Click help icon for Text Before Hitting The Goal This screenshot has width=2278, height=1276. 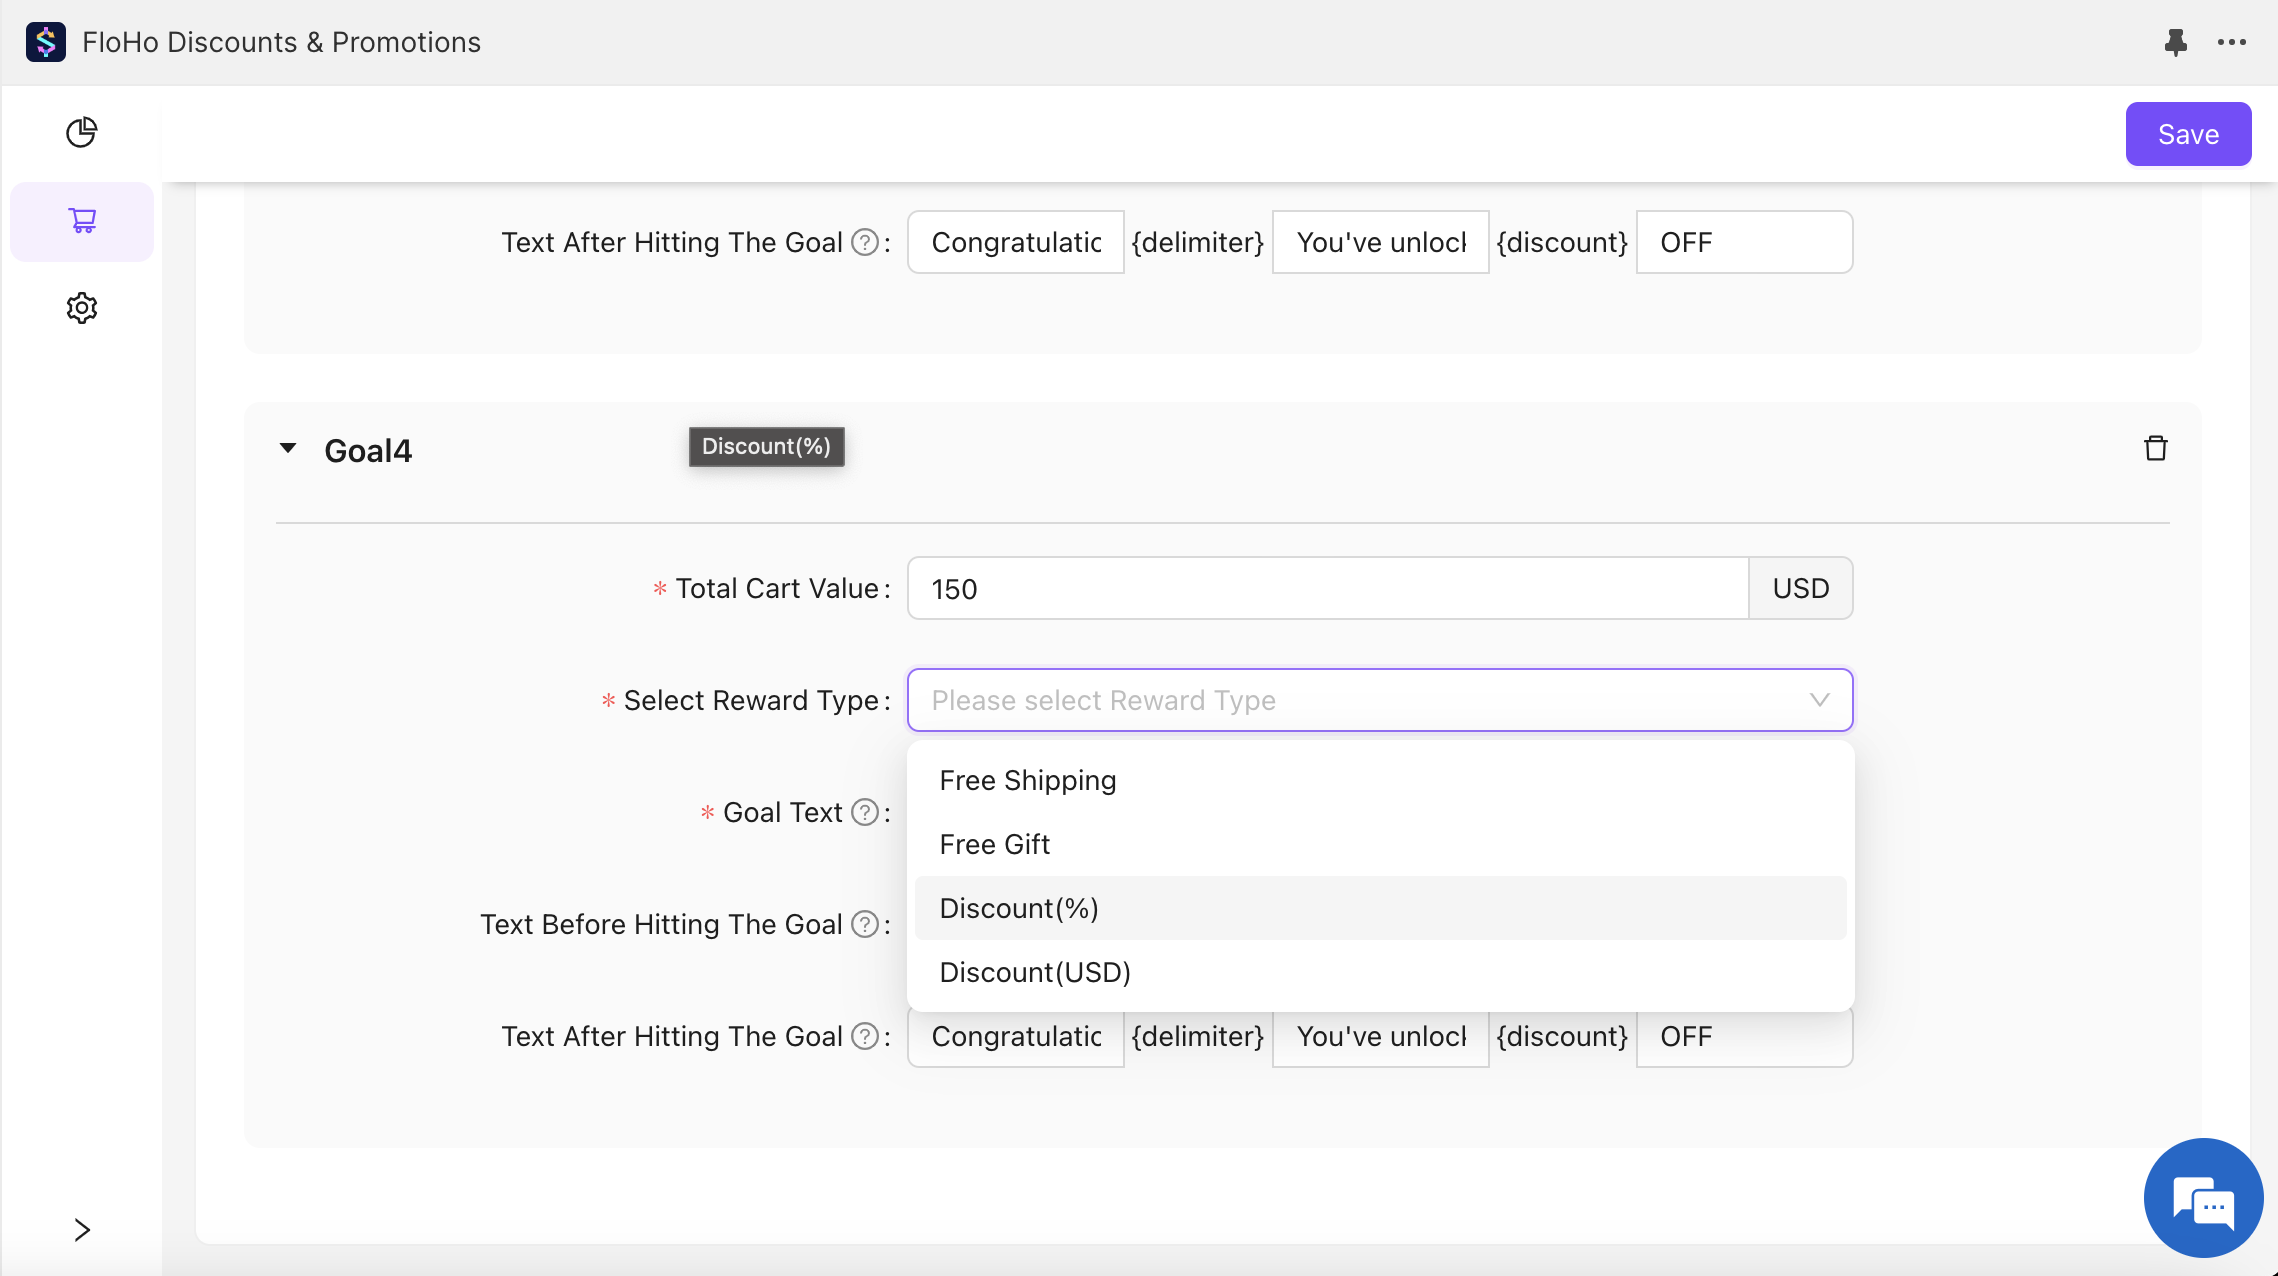(x=864, y=924)
